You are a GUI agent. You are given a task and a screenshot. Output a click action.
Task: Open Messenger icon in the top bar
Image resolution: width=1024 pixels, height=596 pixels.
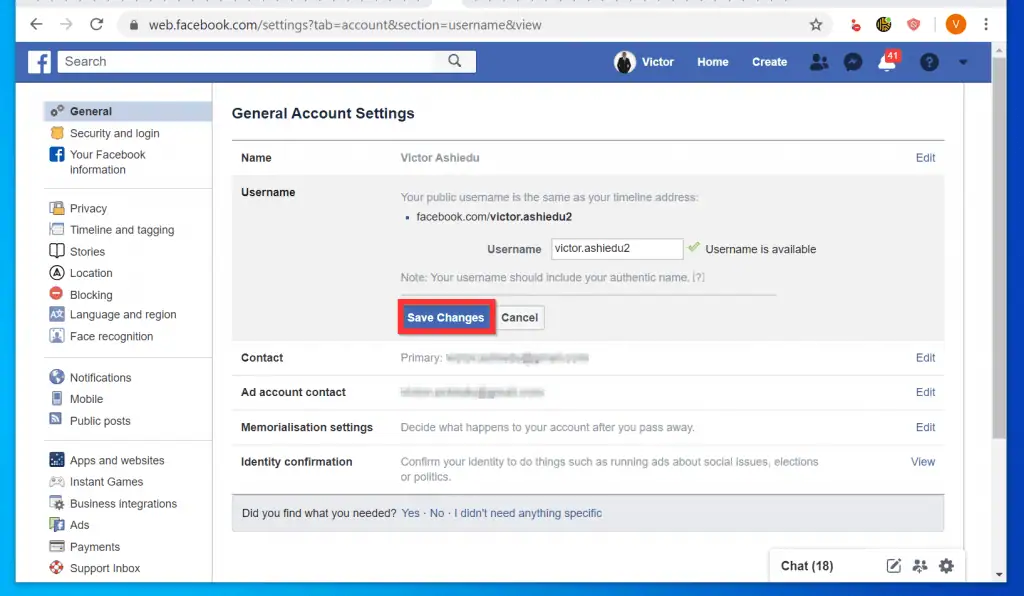pos(852,62)
